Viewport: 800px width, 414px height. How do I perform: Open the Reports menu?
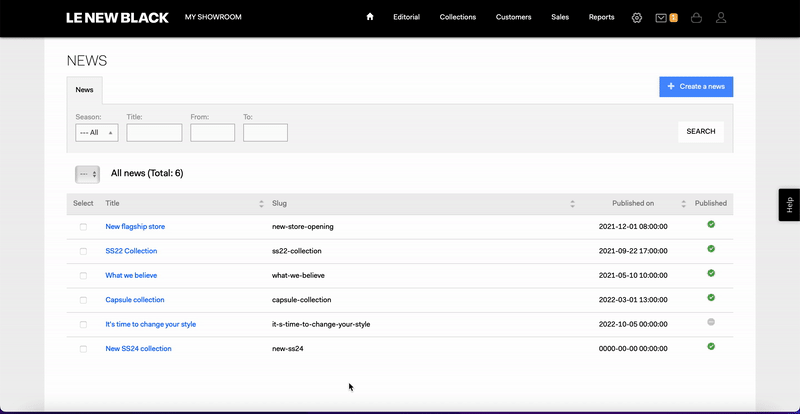[602, 17]
